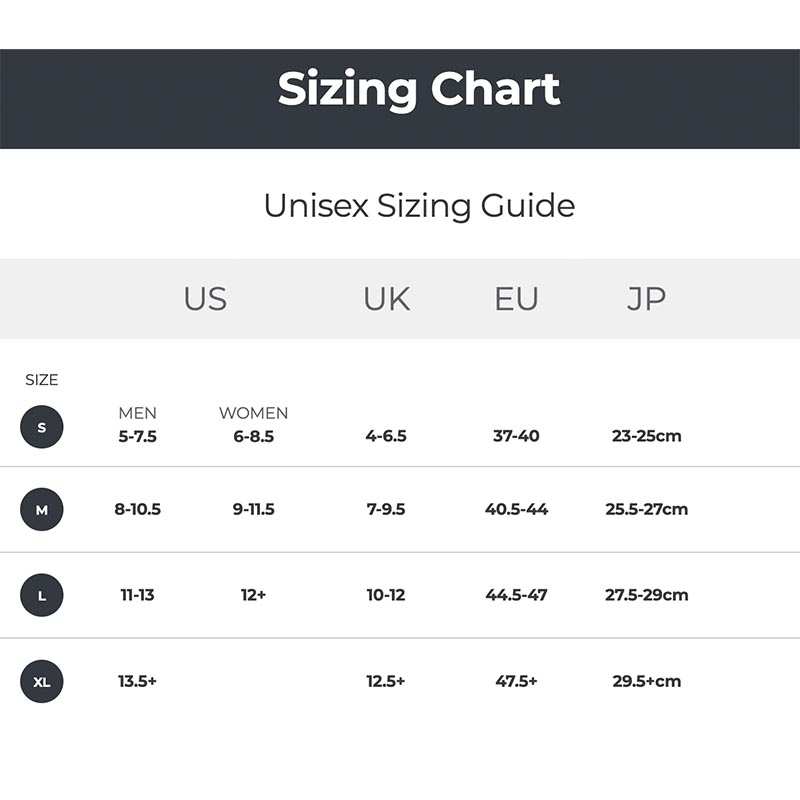Click the 47.5+ EU size value

(x=516, y=681)
